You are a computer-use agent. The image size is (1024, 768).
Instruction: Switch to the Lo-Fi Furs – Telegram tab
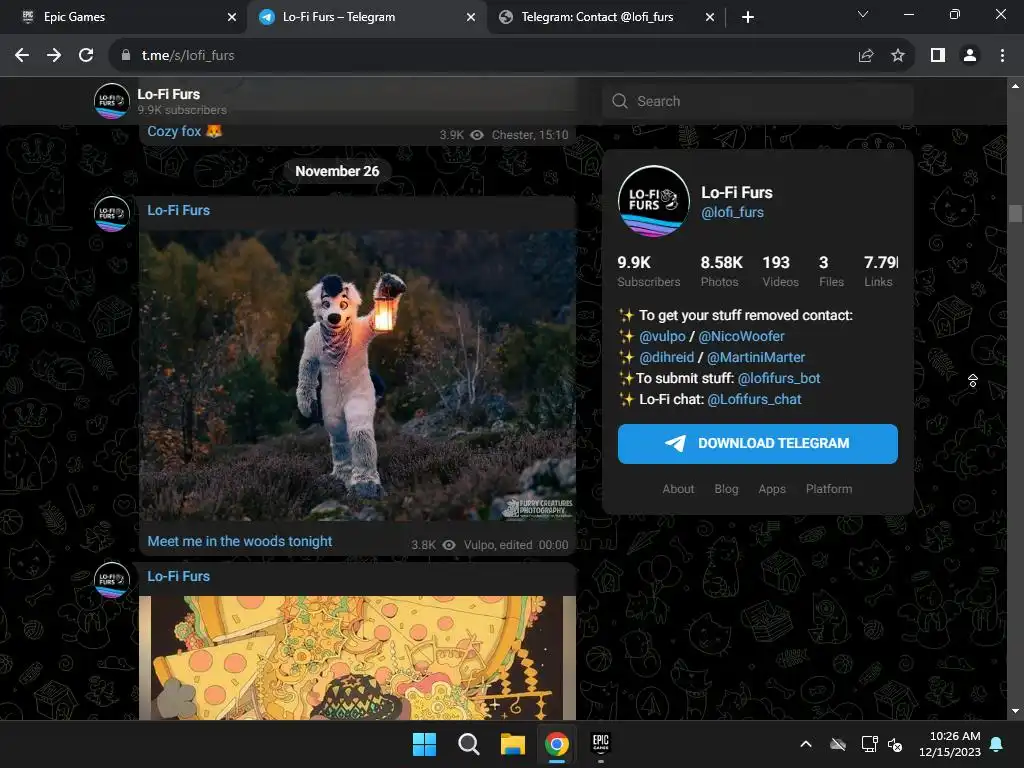tap(366, 17)
